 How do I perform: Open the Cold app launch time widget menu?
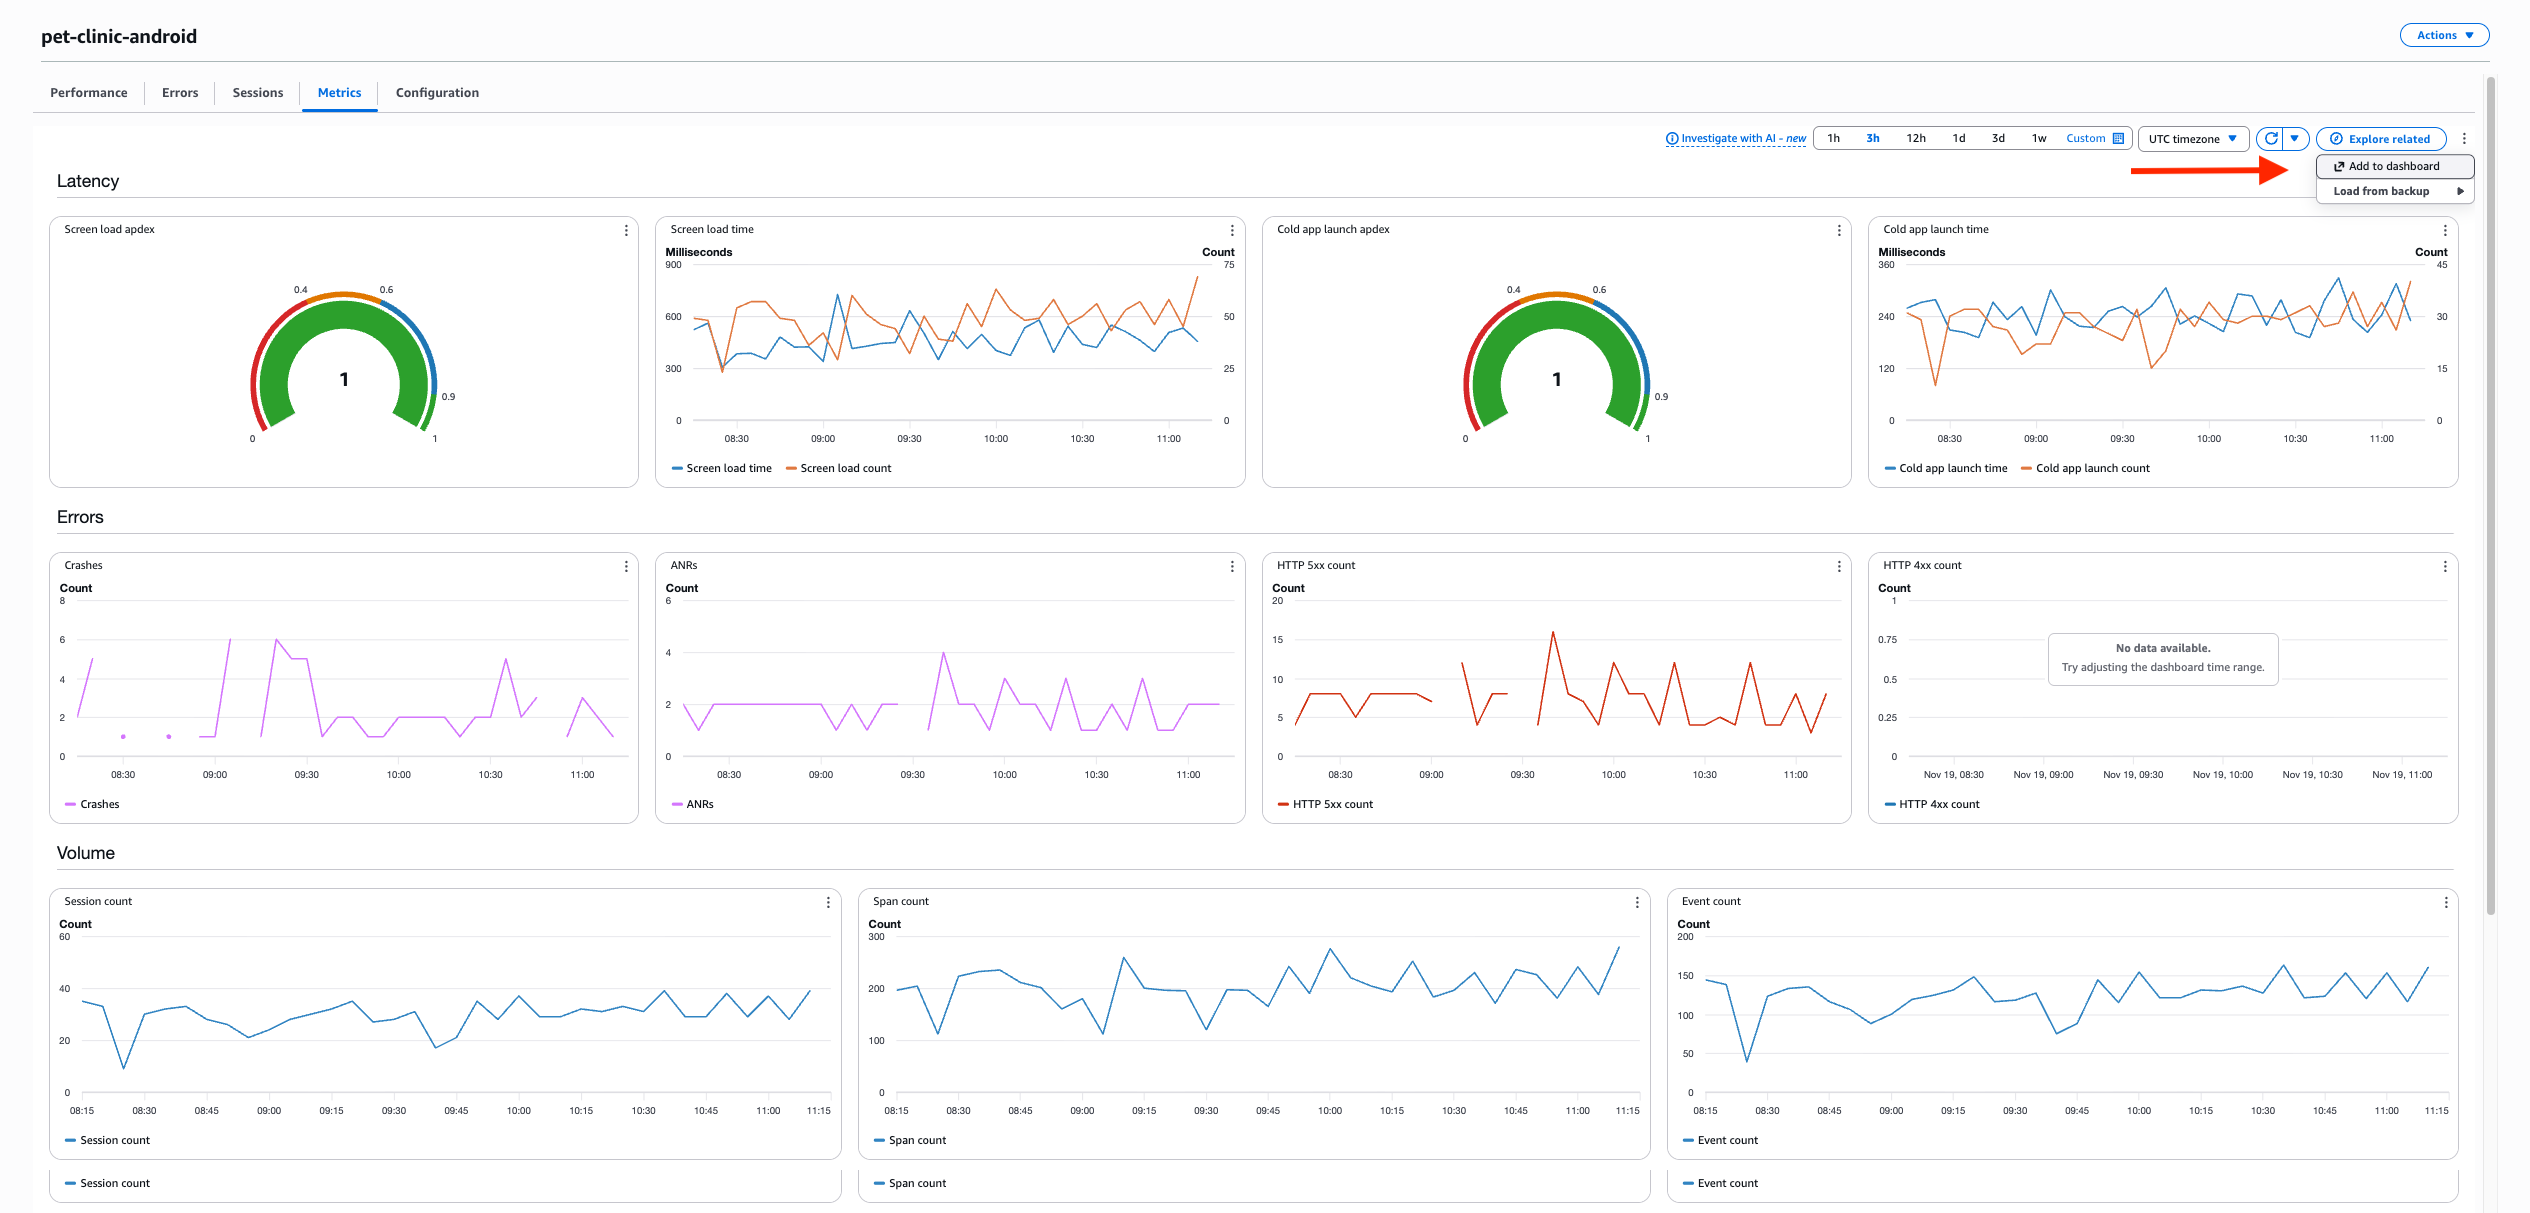(2444, 230)
